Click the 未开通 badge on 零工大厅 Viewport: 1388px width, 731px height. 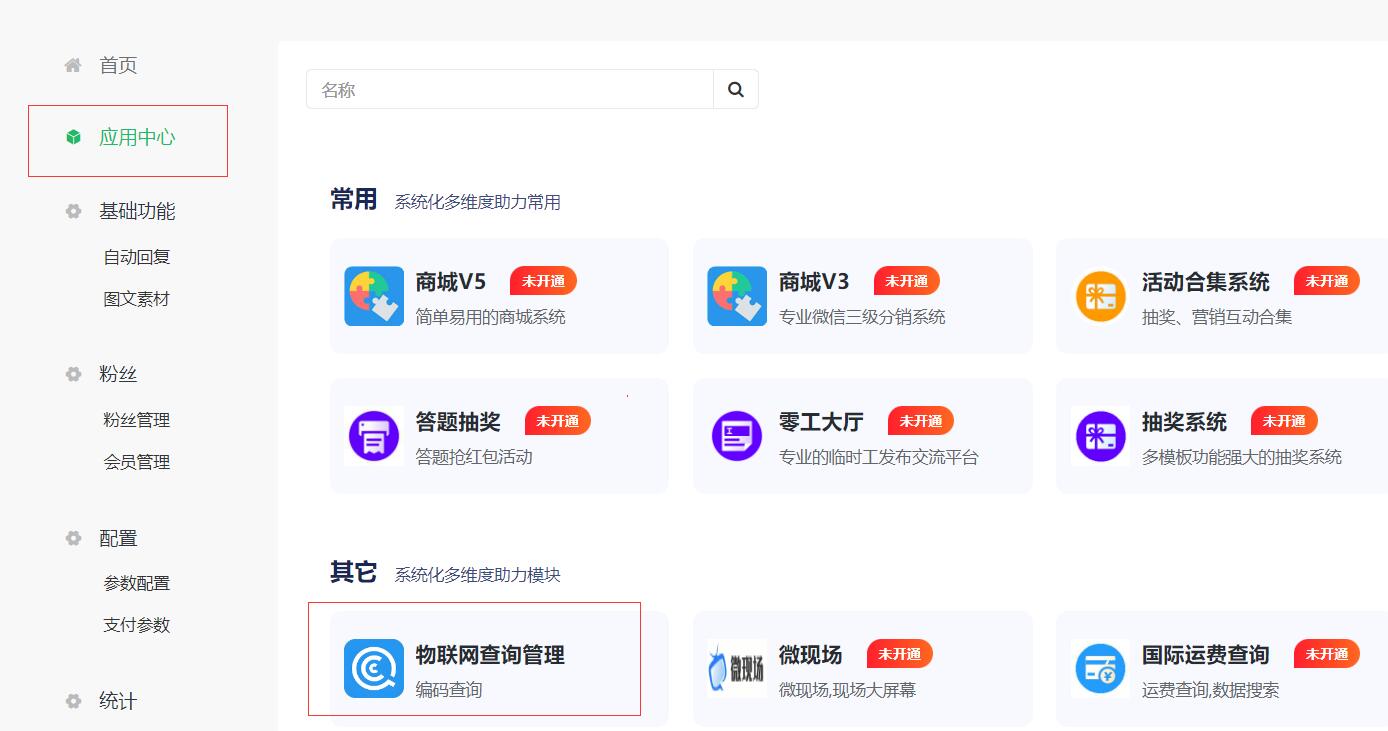pyautogui.click(x=921, y=421)
